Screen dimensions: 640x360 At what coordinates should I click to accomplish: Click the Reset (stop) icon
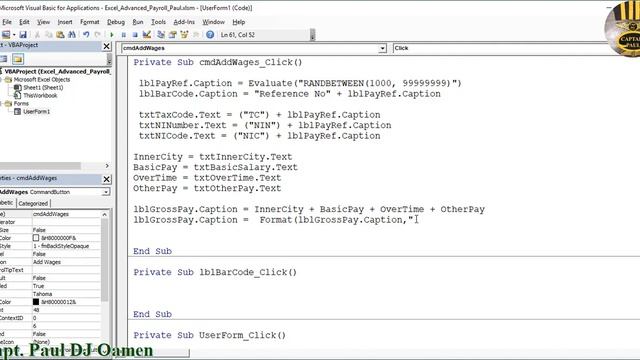point(135,35)
